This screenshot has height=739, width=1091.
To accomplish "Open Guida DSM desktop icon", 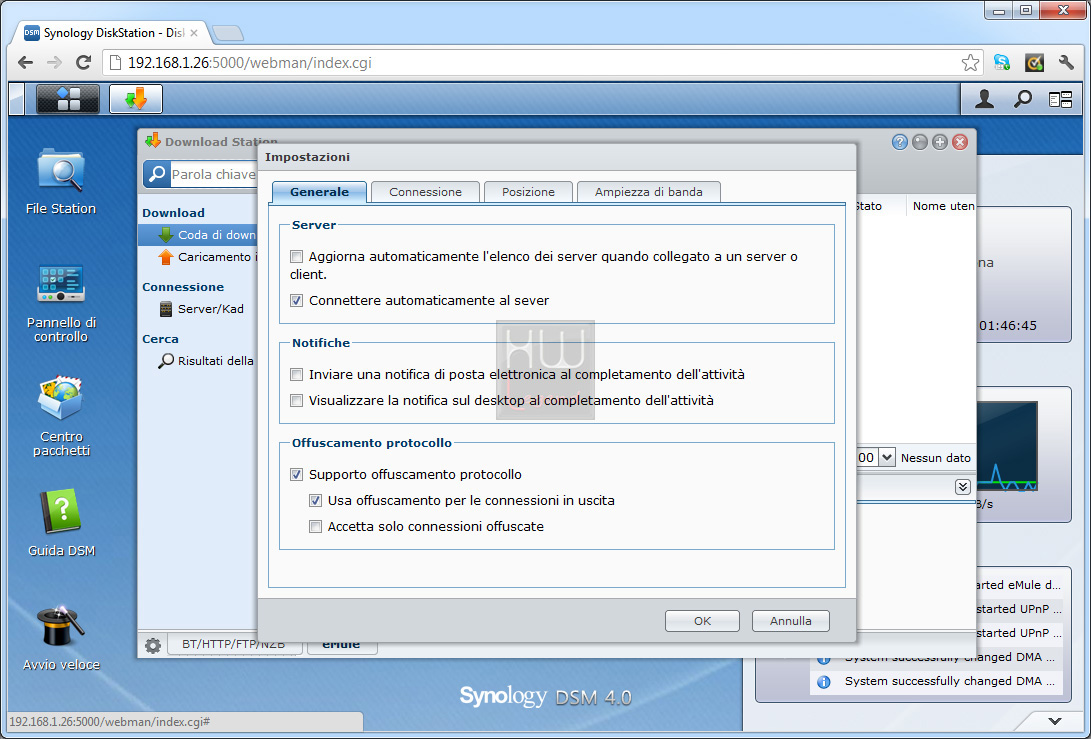I will pos(61,523).
